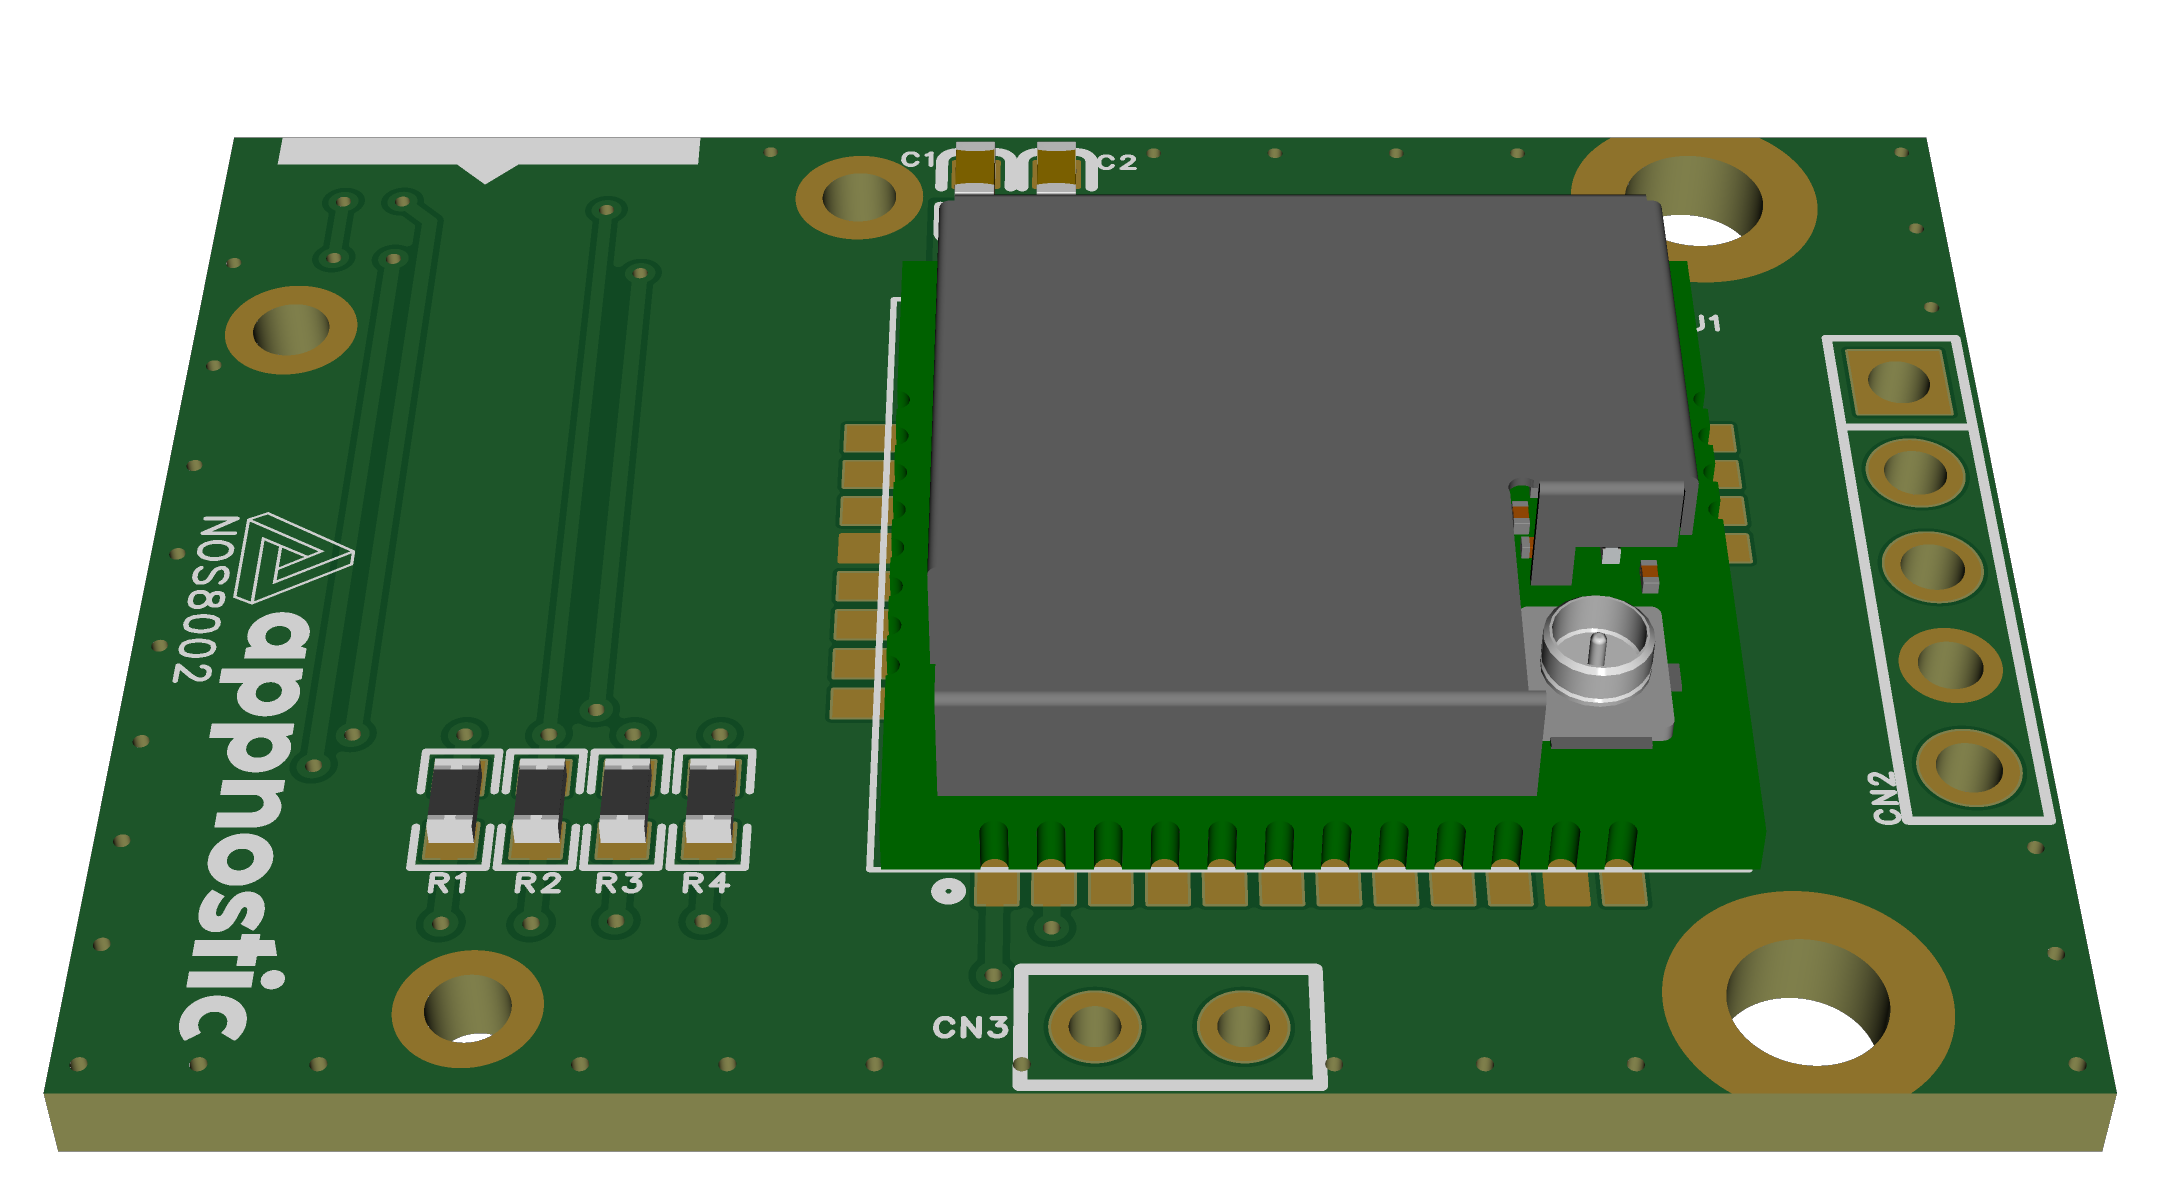Click the CN2 silkscreen label
The height and width of the screenshot is (1180, 2160).
(1884, 797)
